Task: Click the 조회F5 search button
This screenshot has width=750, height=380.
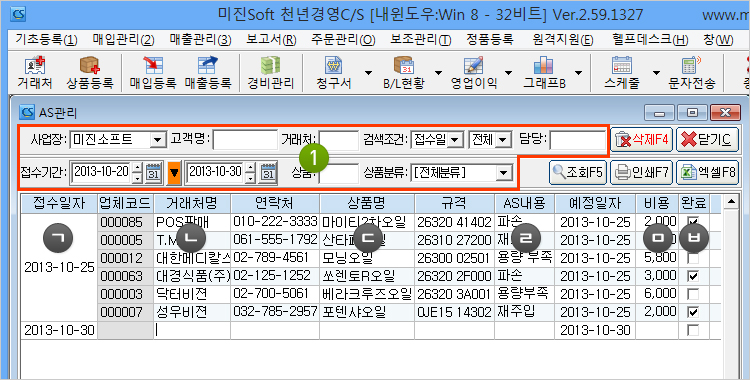Action: coord(578,172)
